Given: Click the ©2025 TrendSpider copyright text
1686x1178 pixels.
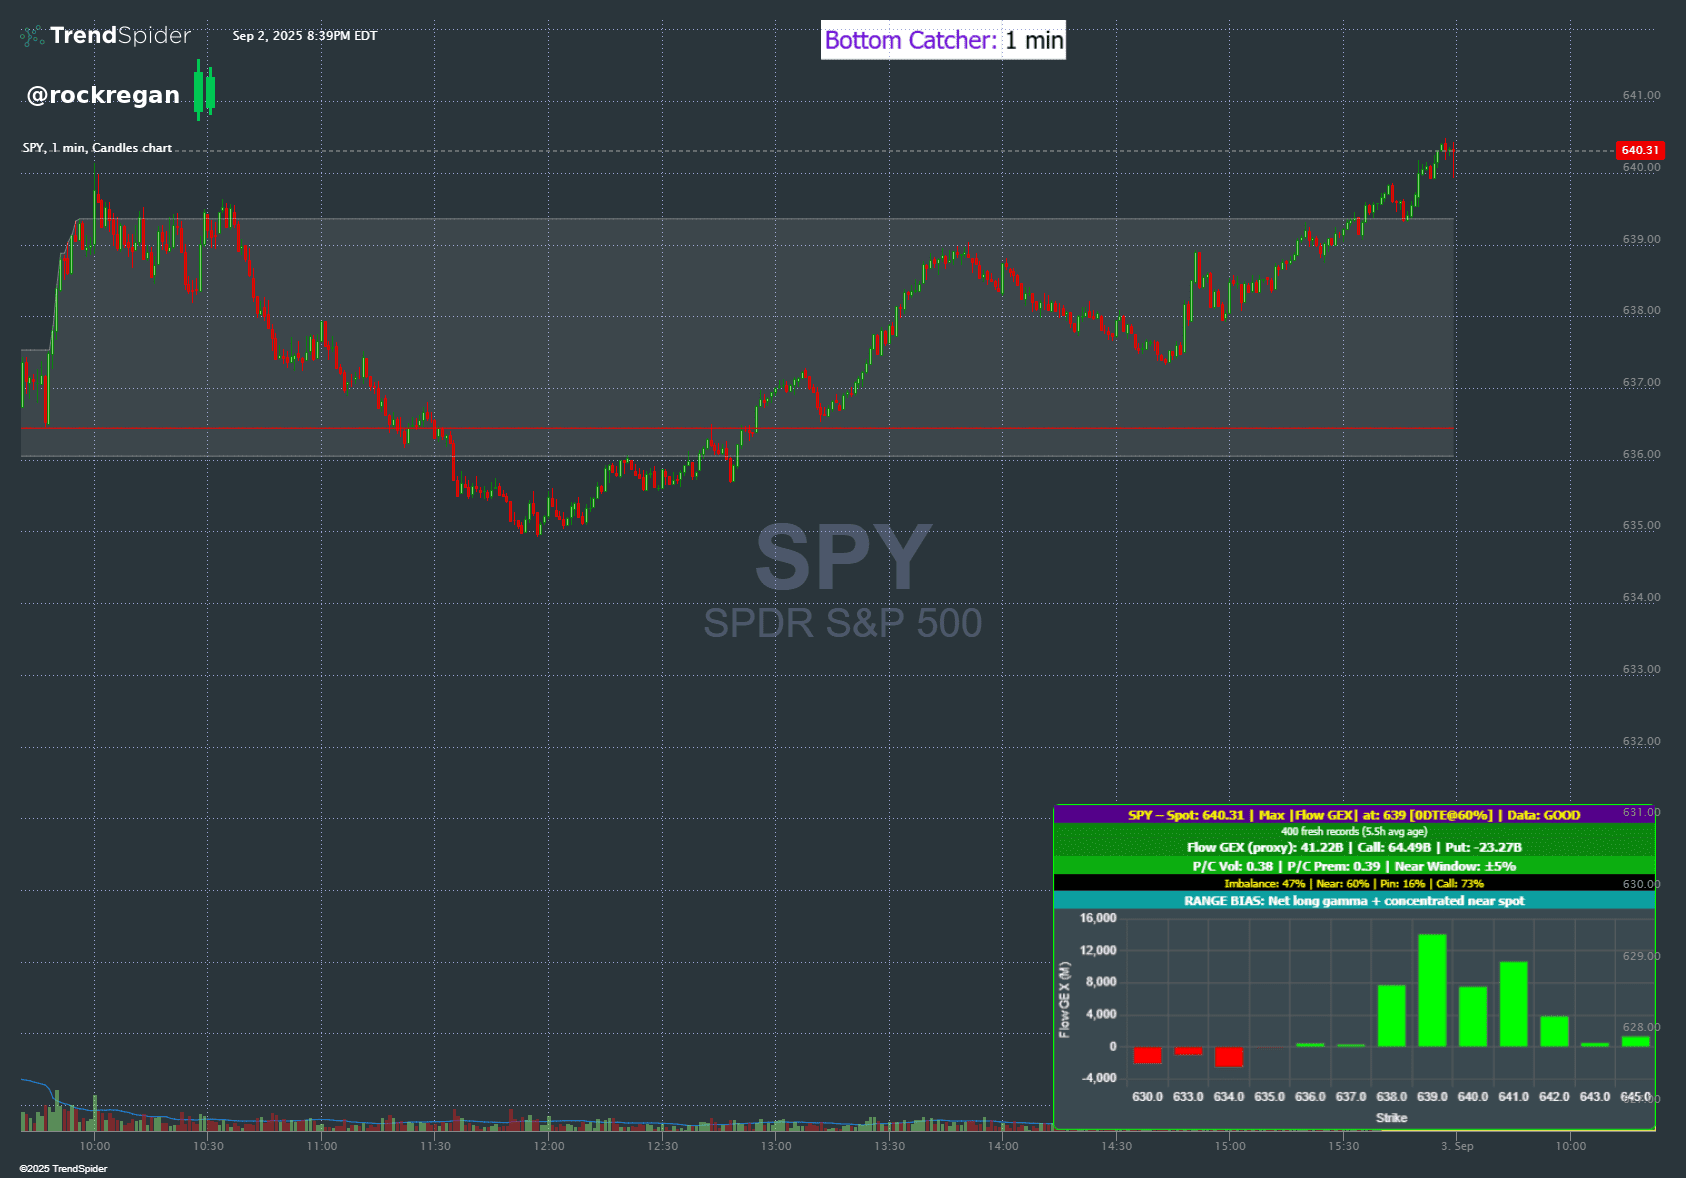Looking at the screenshot, I should pyautogui.click(x=63, y=1168).
